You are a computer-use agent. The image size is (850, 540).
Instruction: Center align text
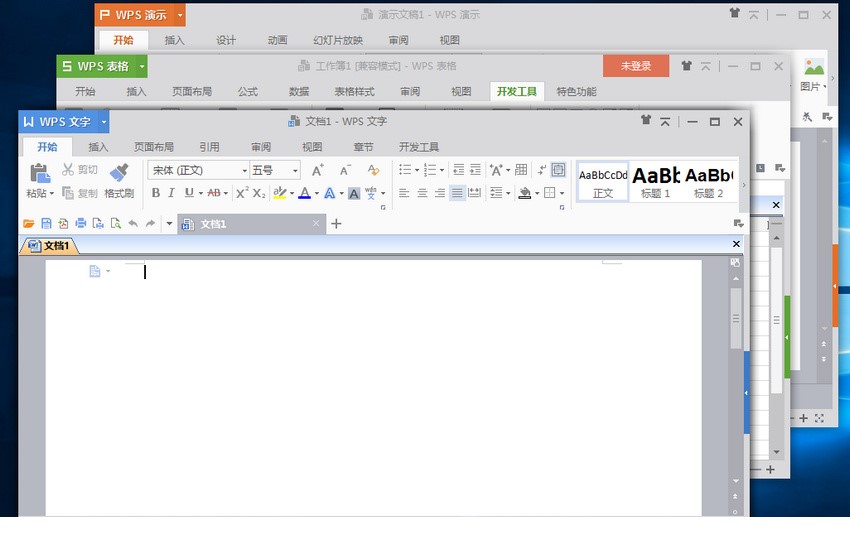click(x=422, y=192)
